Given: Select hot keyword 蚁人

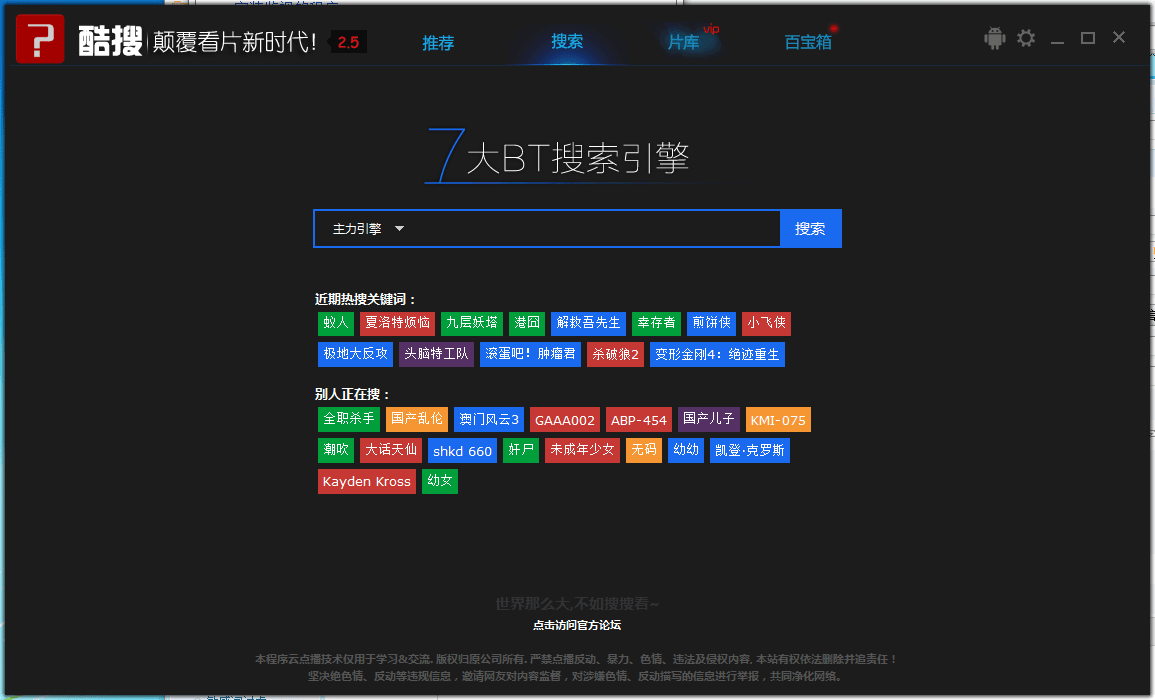Looking at the screenshot, I should pyautogui.click(x=336, y=323).
